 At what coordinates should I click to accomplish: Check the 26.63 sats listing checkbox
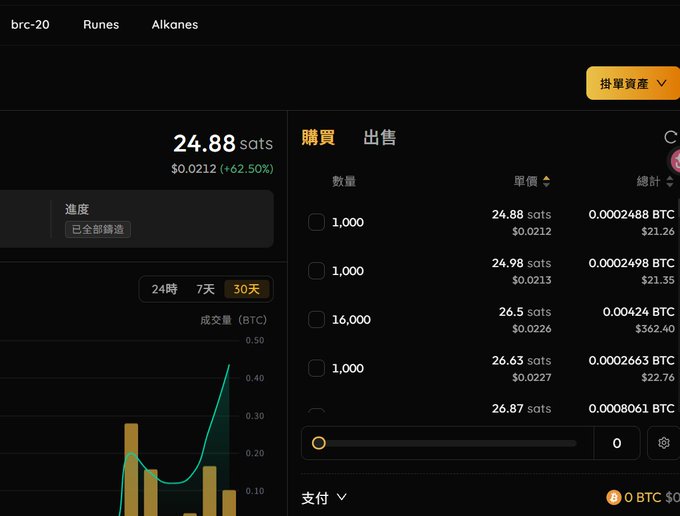pyautogui.click(x=316, y=368)
